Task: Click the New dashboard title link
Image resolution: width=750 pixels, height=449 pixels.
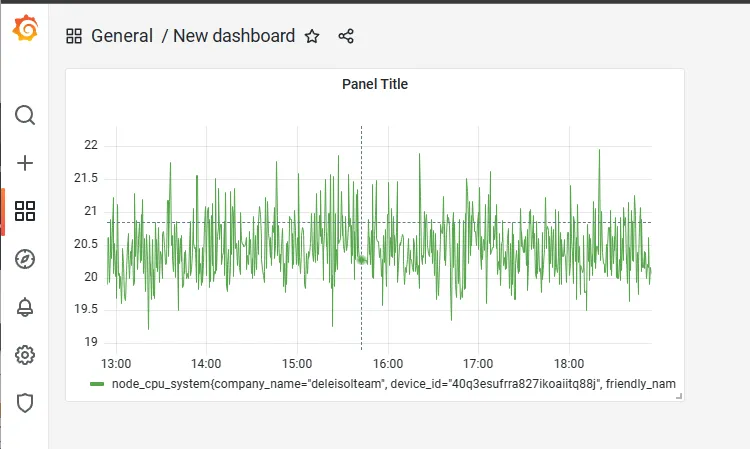Action: 234,36
